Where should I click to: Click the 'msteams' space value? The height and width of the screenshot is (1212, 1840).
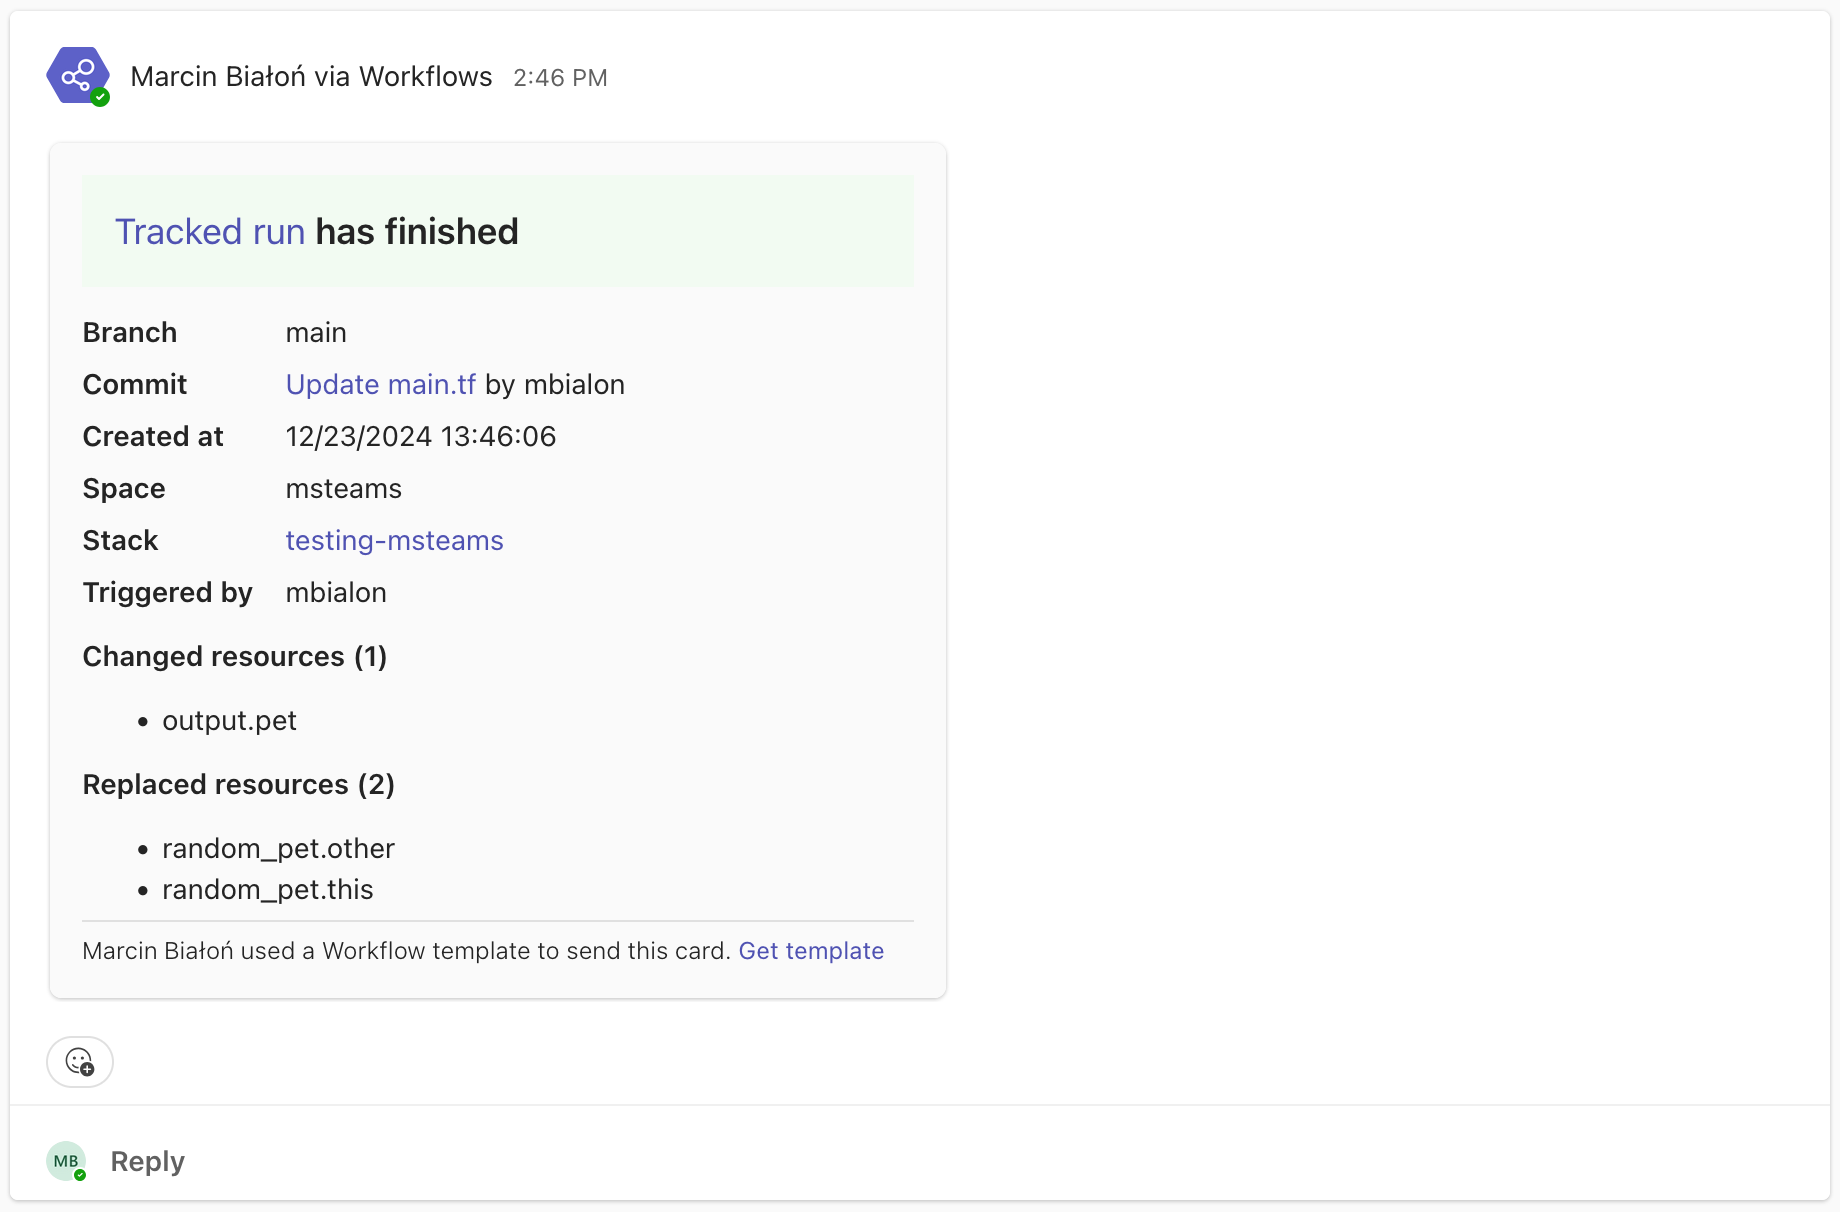[x=343, y=488]
